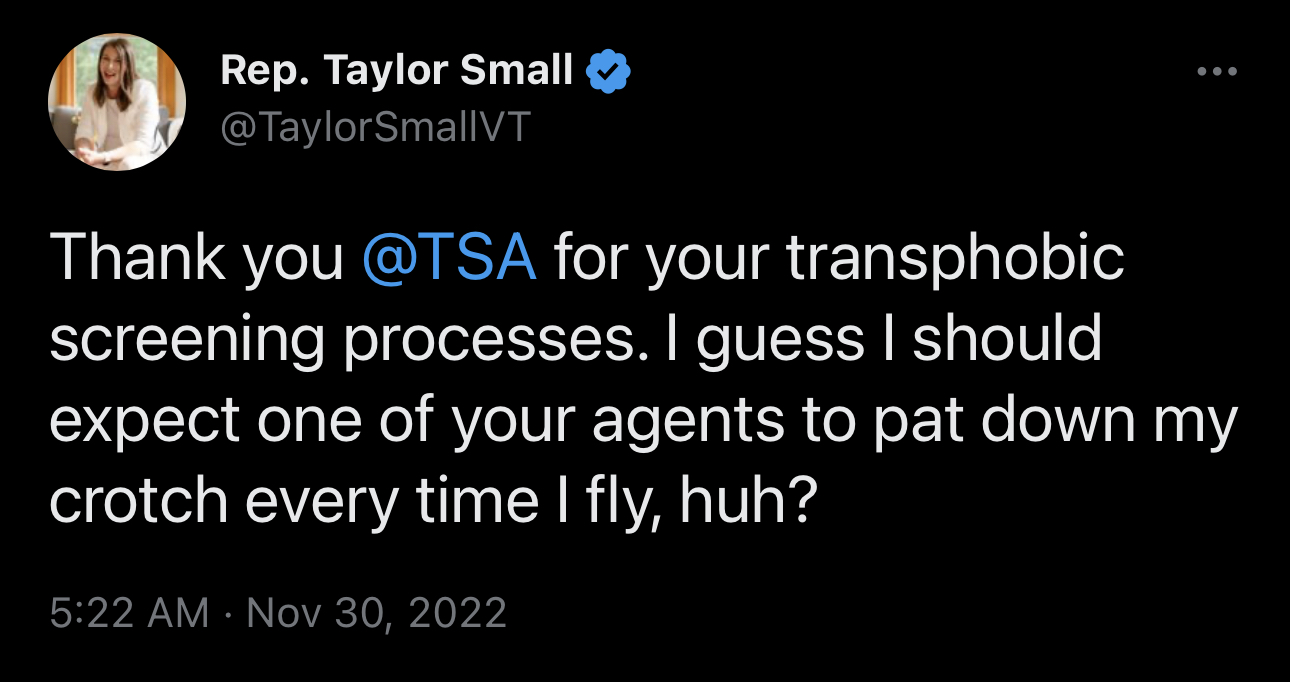Click the Nov 30, 2022 date
The height and width of the screenshot is (682, 1290).
377,611
